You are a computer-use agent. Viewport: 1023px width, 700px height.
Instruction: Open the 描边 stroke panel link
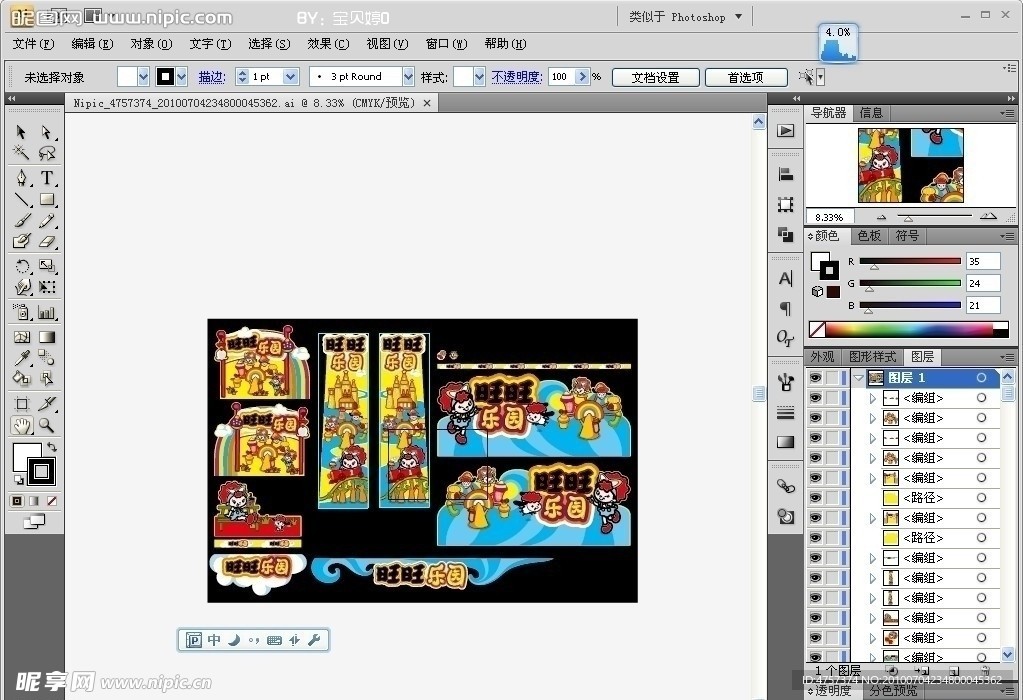[x=211, y=77]
